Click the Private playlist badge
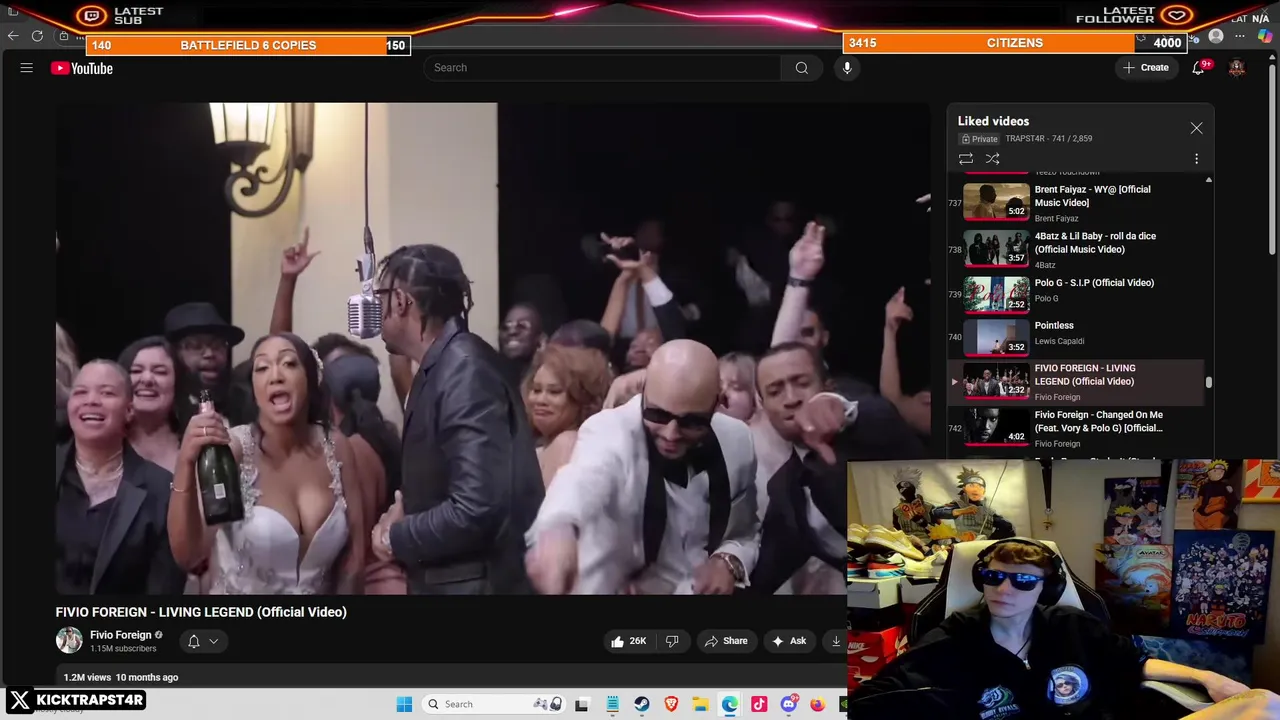 (x=980, y=139)
